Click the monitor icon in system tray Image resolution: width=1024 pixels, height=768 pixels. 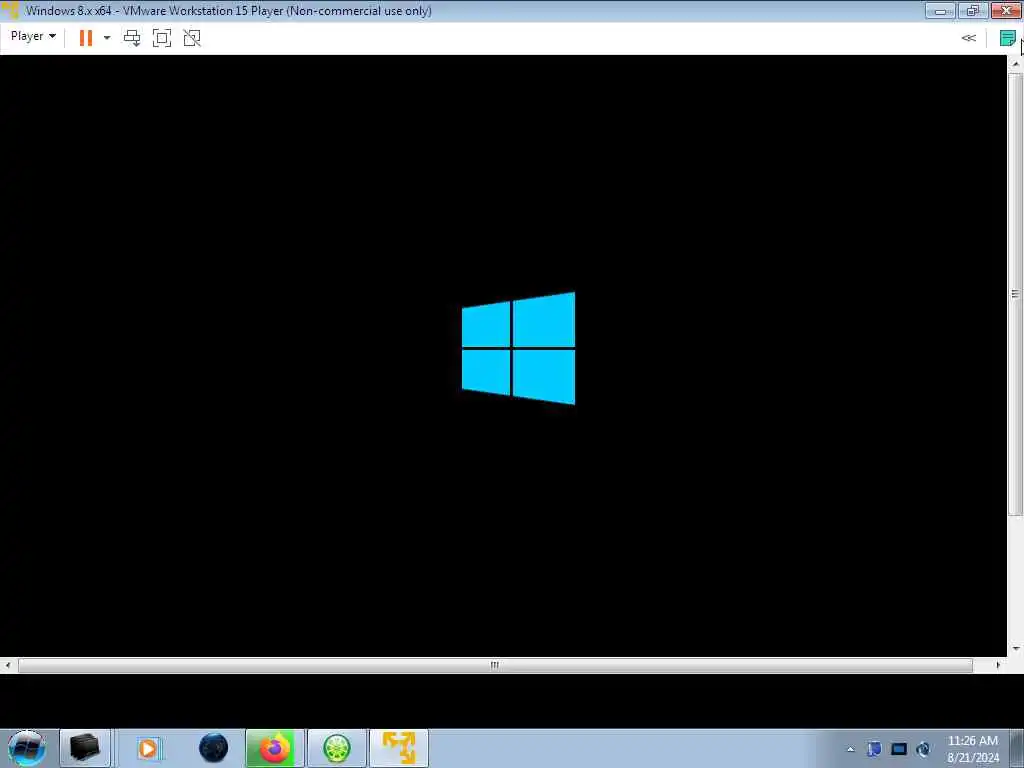click(899, 749)
